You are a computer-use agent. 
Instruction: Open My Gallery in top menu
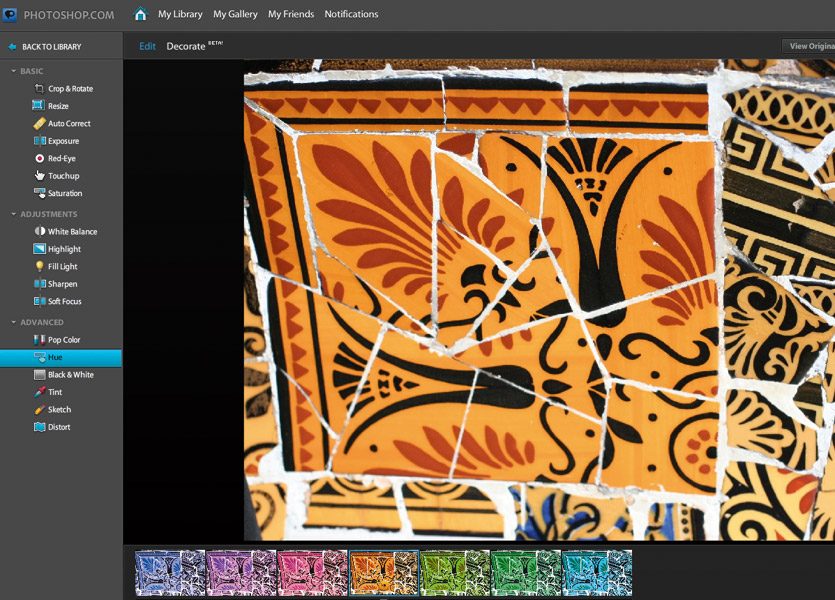(x=235, y=14)
